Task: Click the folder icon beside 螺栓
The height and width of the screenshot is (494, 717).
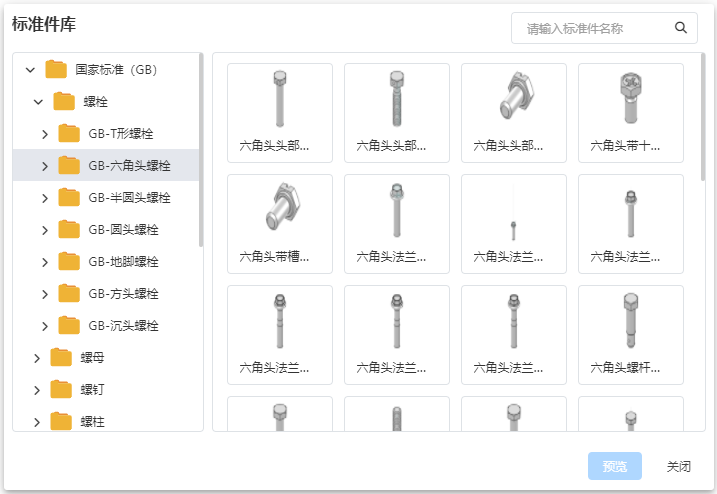Action: 64,102
